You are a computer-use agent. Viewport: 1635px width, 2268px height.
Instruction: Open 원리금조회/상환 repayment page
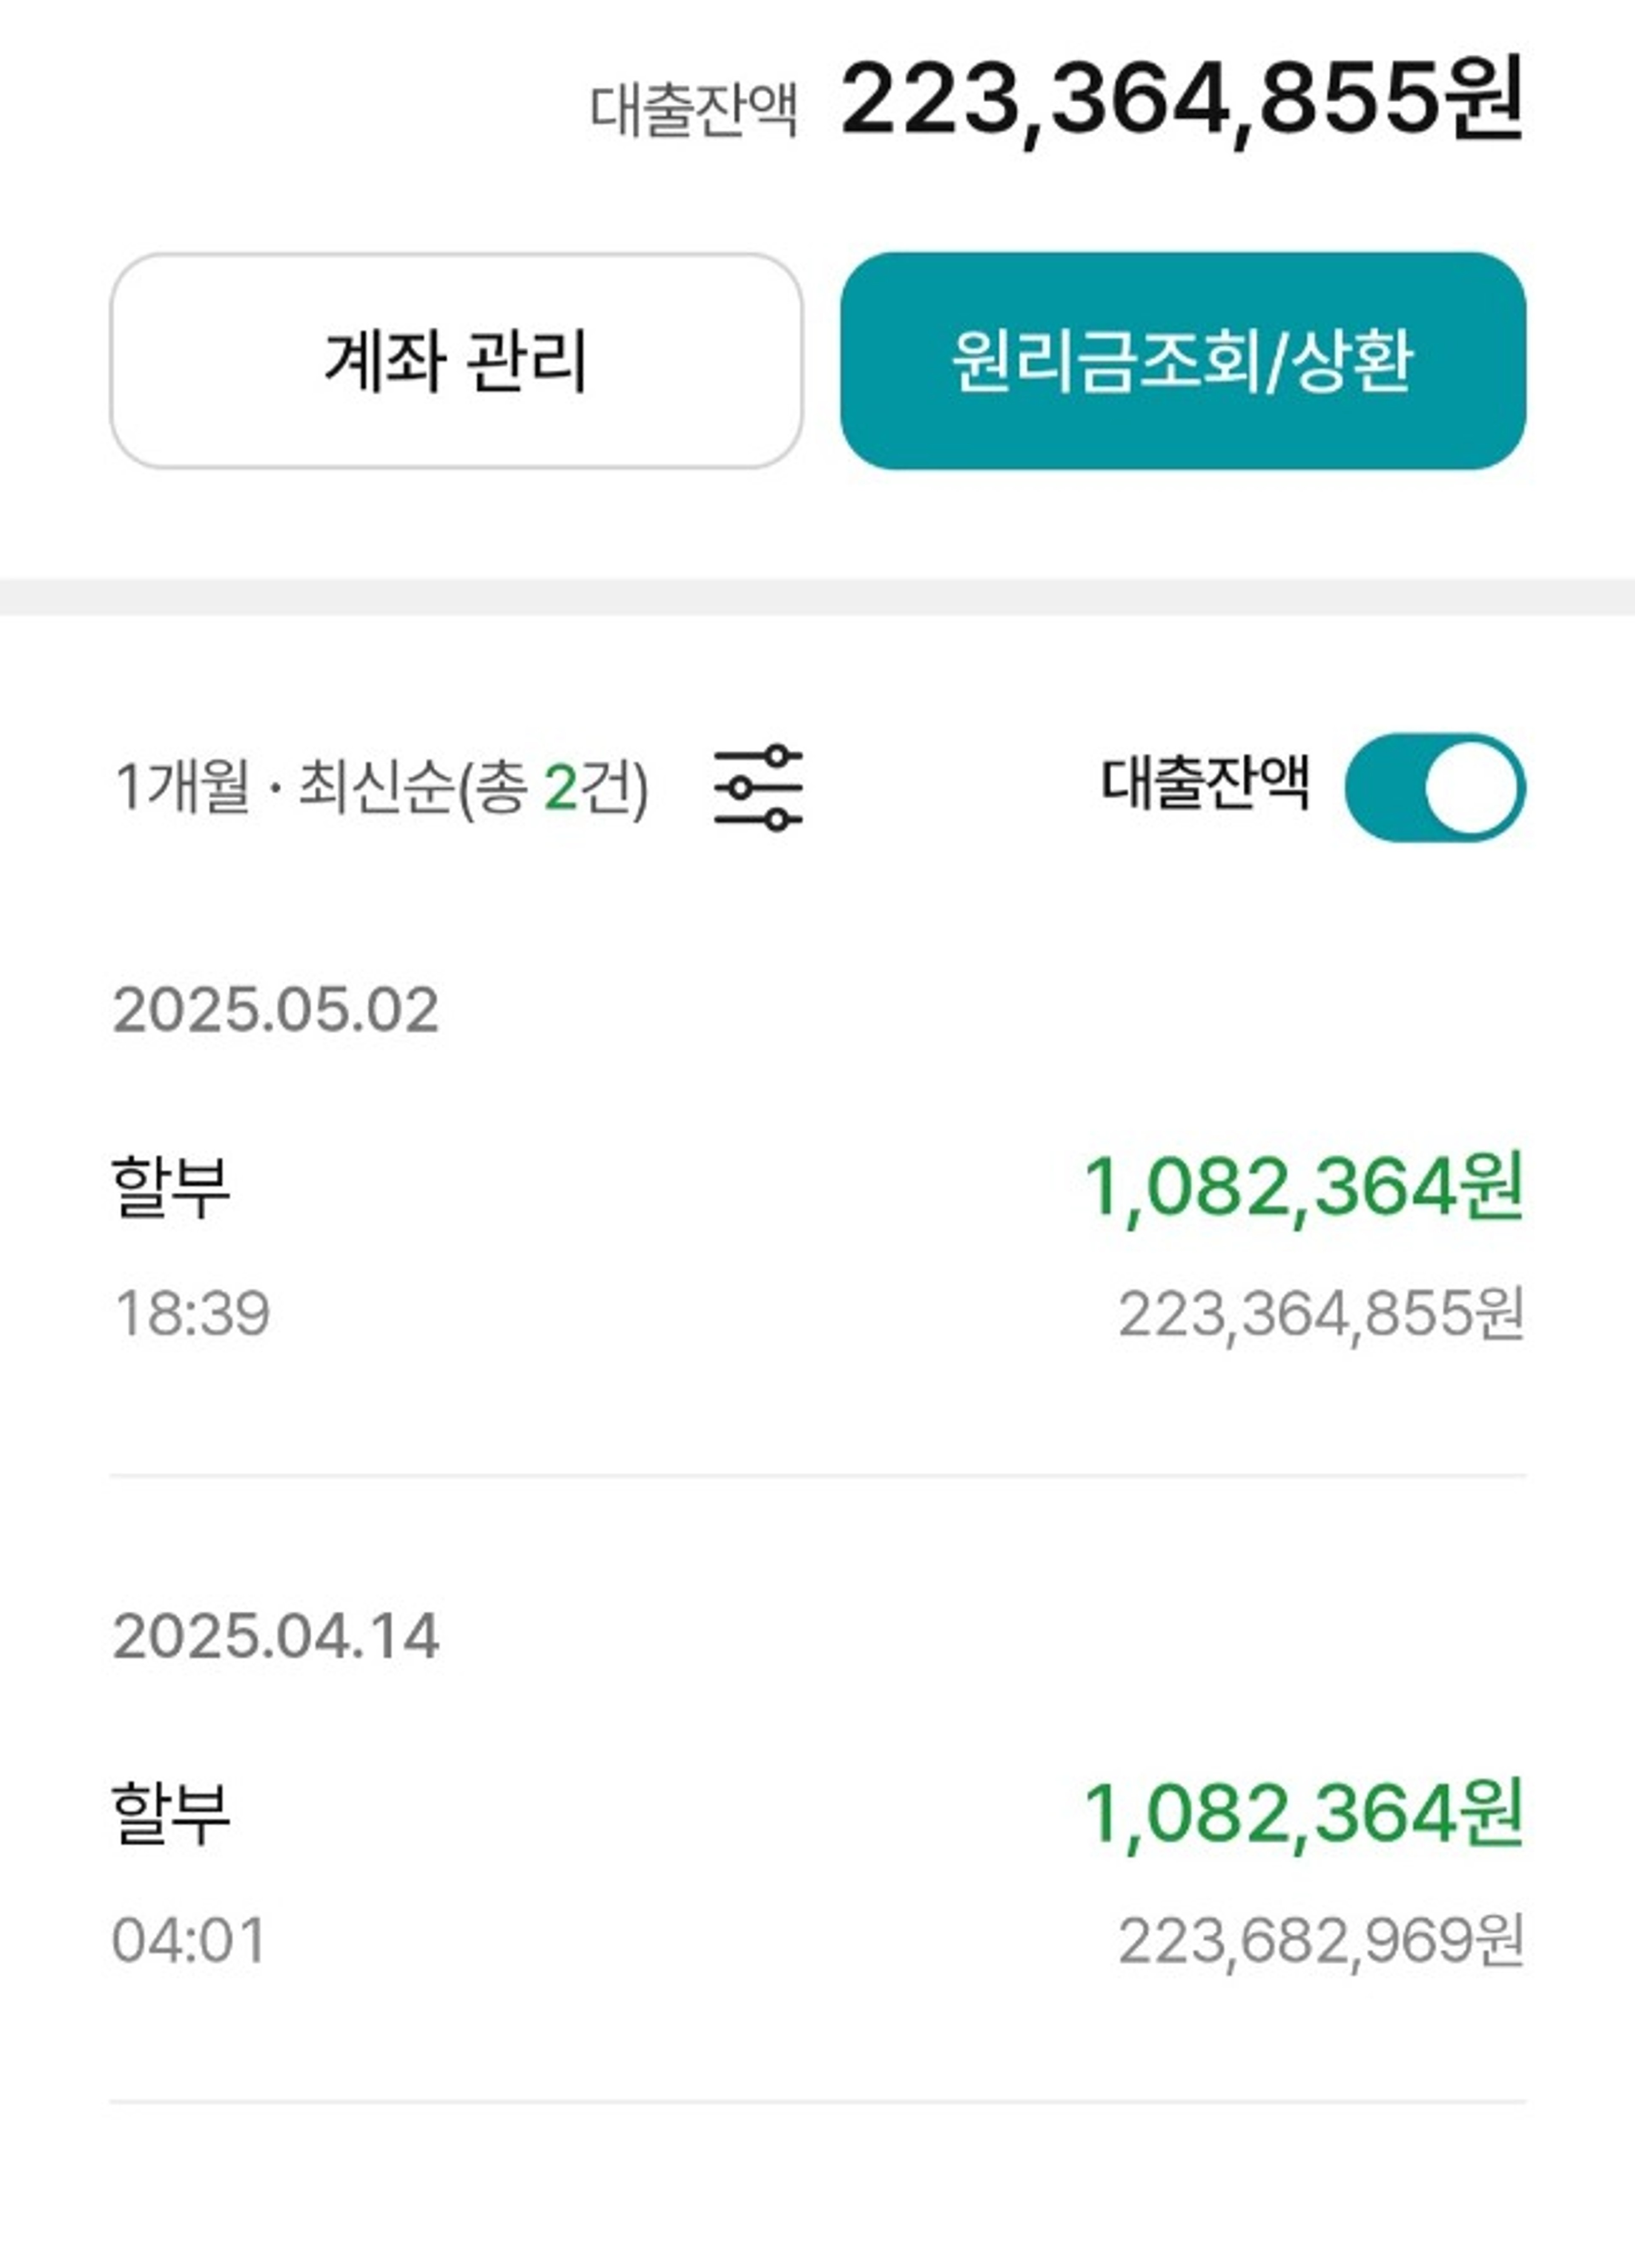coord(1182,360)
